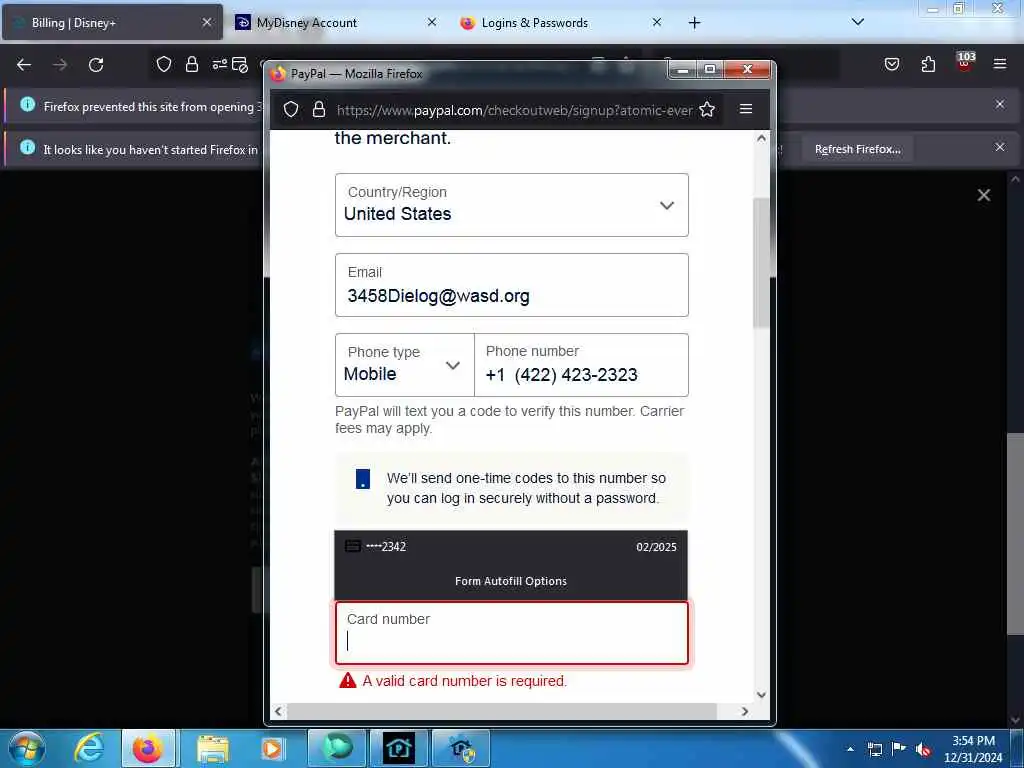Image resolution: width=1024 pixels, height=768 pixels.
Task: Open the Windows Start menu
Action: [27, 748]
